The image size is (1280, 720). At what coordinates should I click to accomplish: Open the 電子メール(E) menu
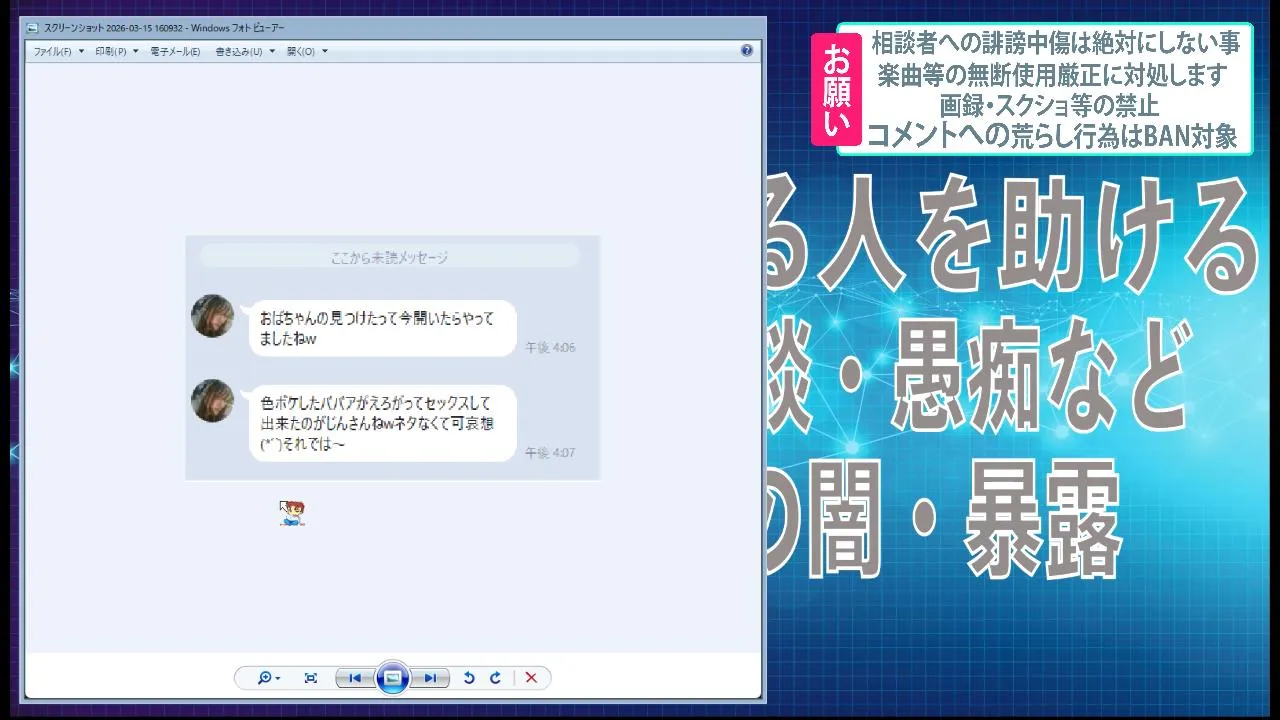(175, 51)
